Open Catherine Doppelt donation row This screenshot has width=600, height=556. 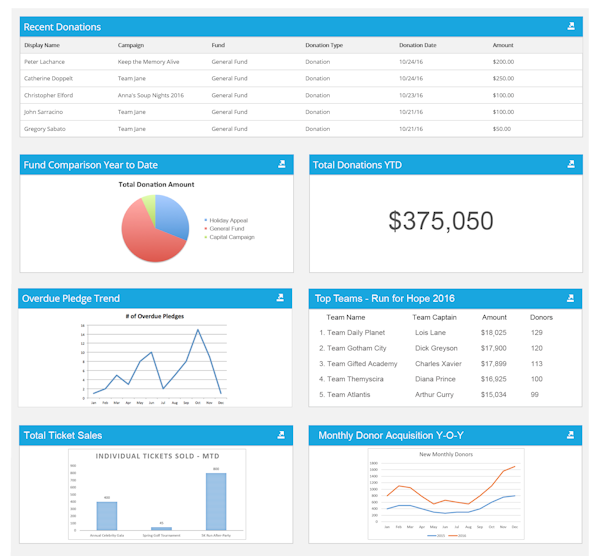pyautogui.click(x=301, y=78)
